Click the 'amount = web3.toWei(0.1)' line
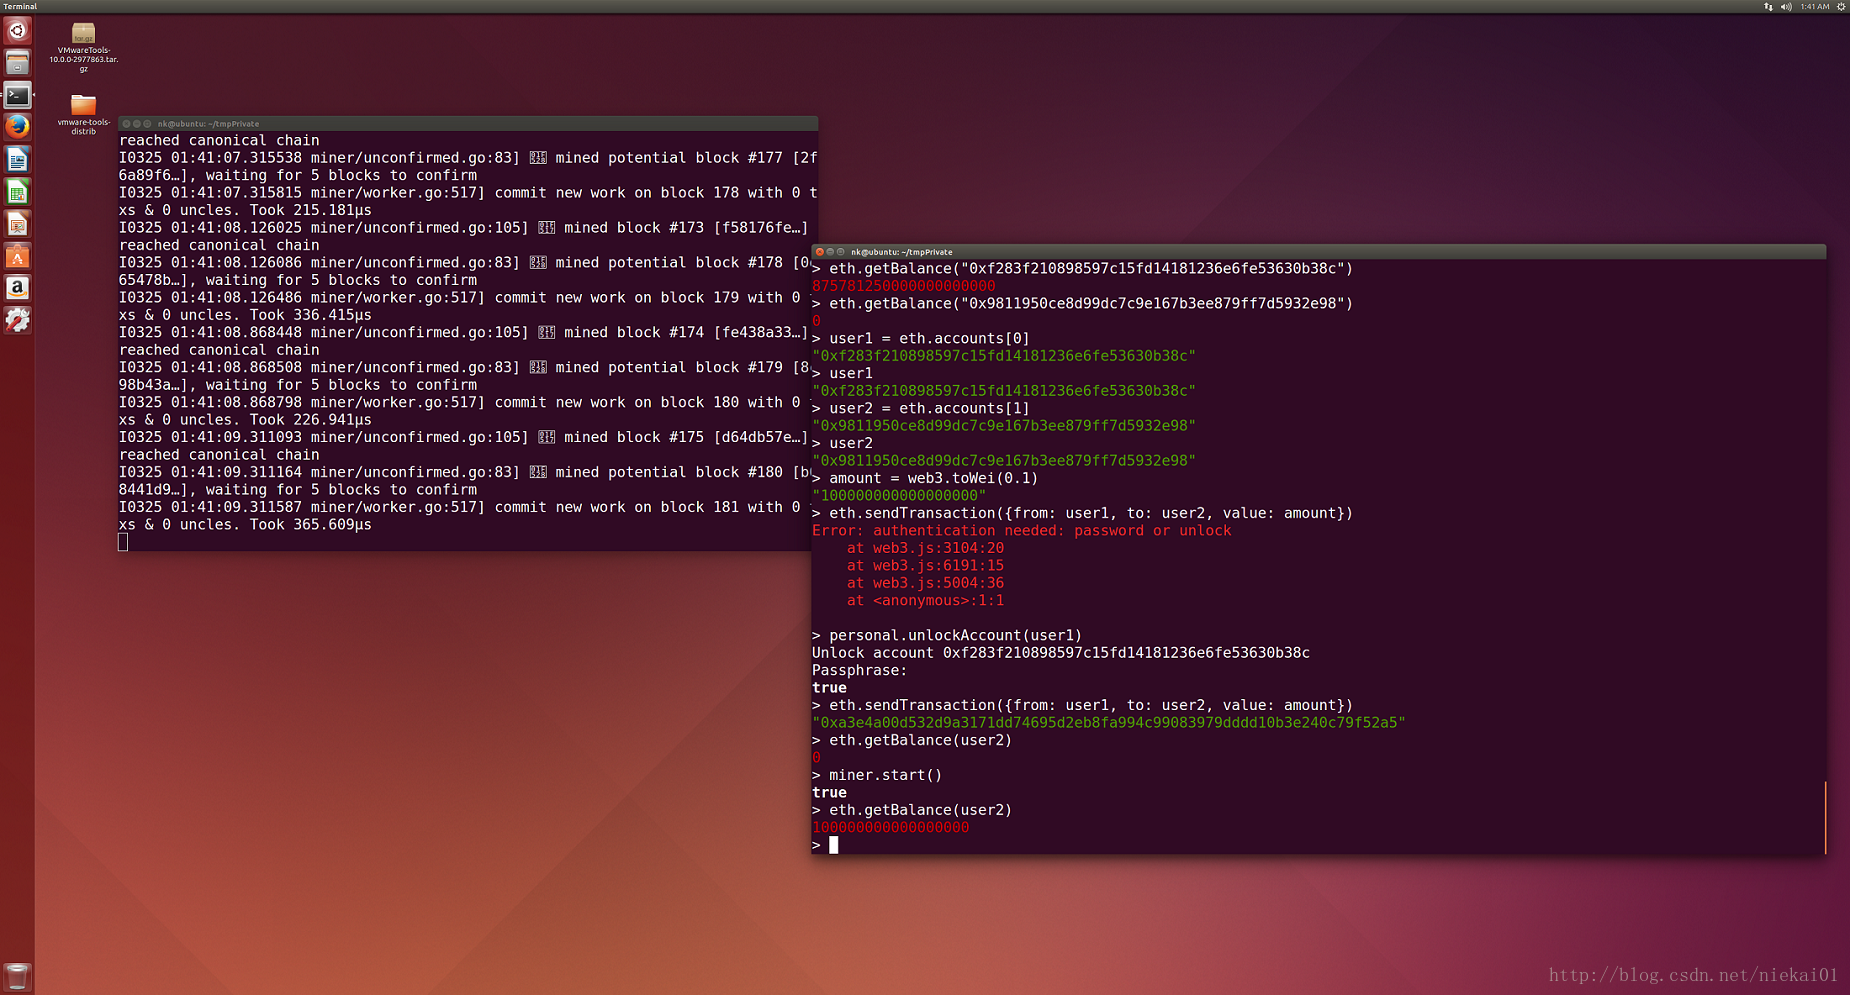The image size is (1850, 995). 925,478
